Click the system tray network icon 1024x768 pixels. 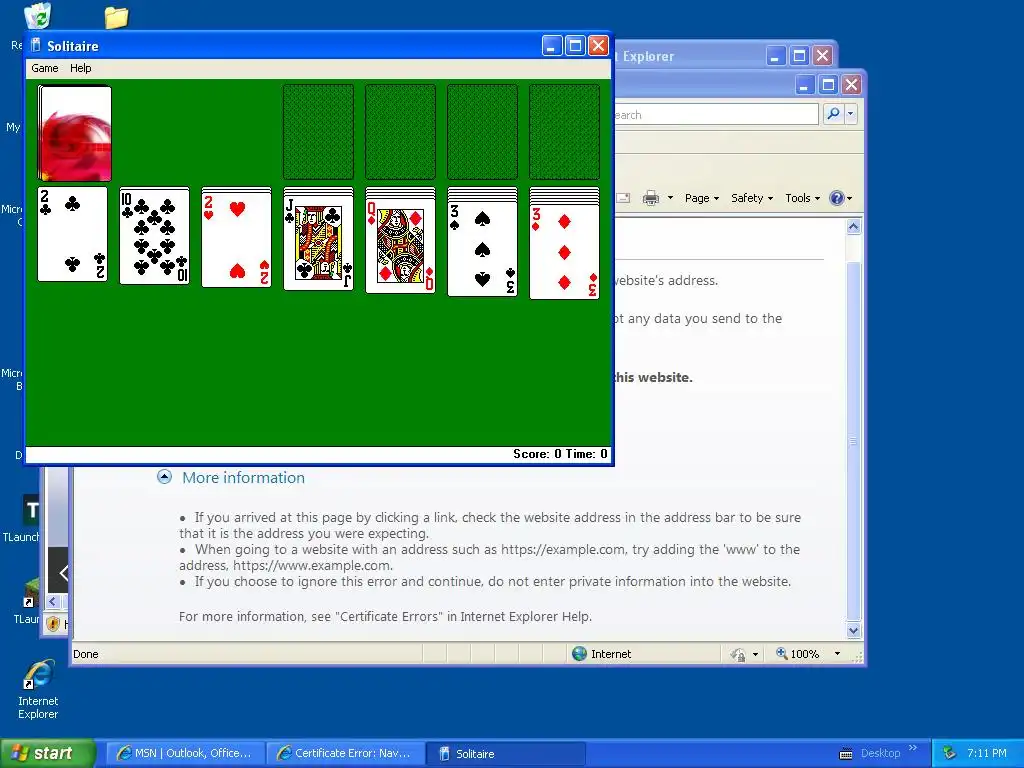(x=950, y=753)
